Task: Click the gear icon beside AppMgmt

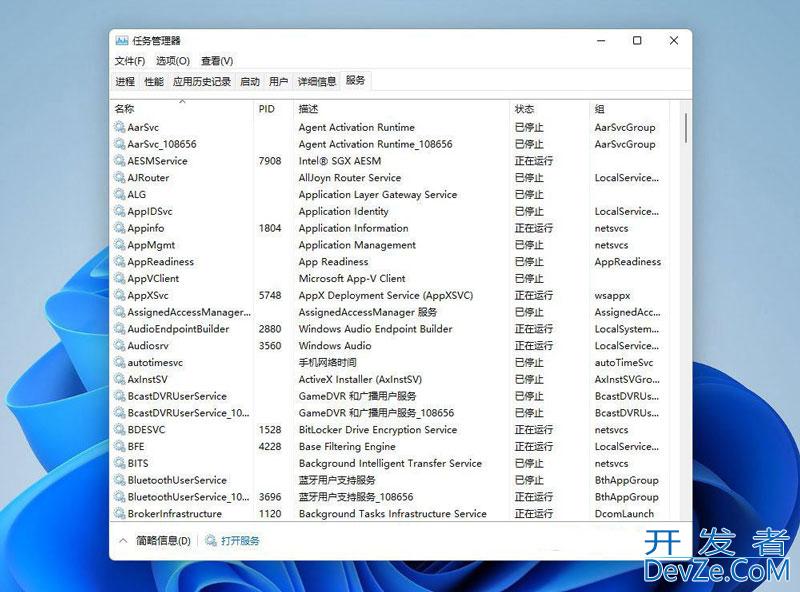Action: click(119, 245)
